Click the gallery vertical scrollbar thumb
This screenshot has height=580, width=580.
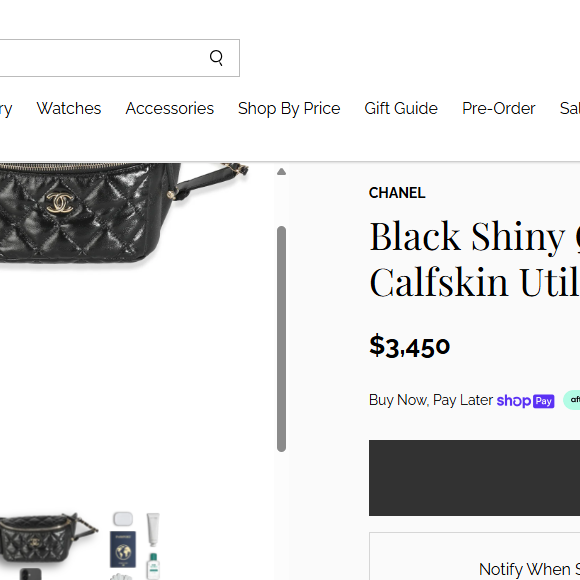(x=281, y=339)
